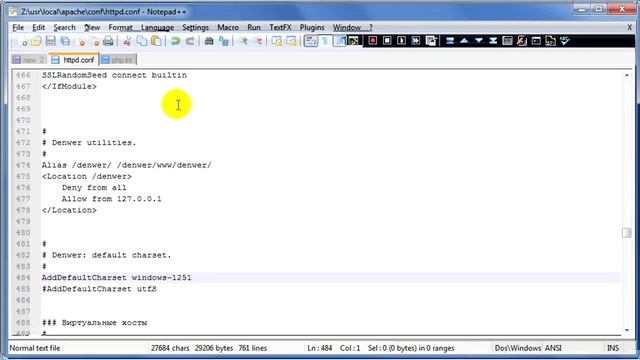Image resolution: width=640 pixels, height=360 pixels.
Task: Open the Macro menu
Action: (228, 27)
